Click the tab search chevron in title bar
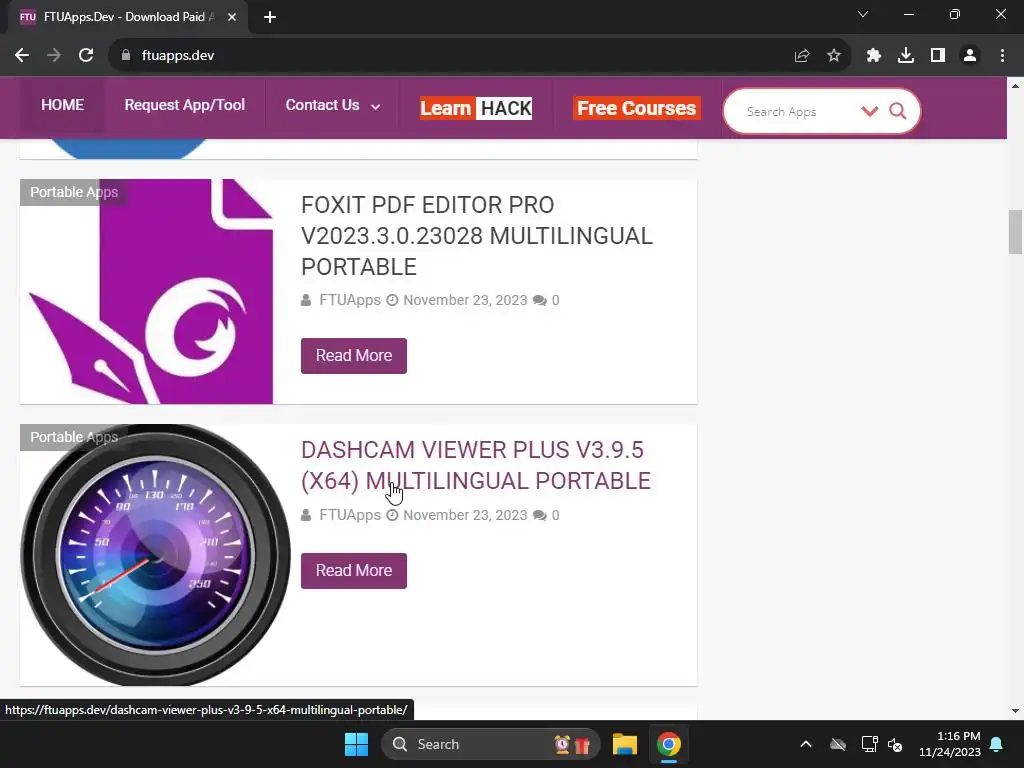The height and width of the screenshot is (768, 1024). pos(863,14)
